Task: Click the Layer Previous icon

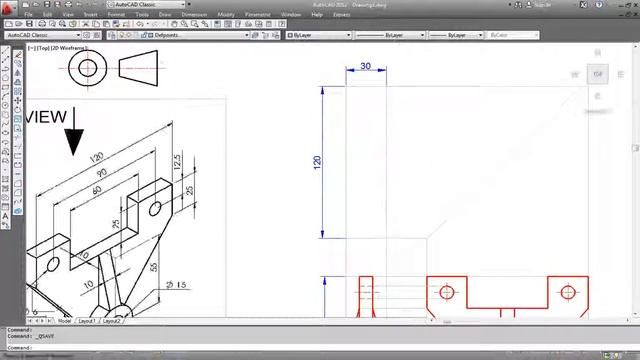Action: pyautogui.click(x=266, y=35)
